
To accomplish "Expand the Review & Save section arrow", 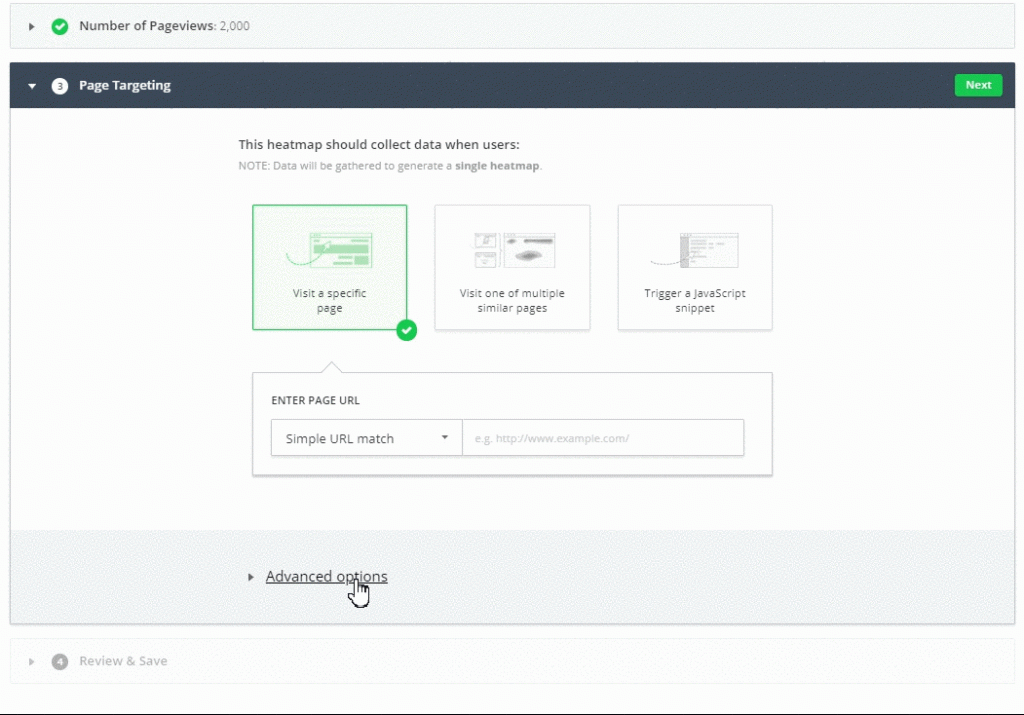I will (x=31, y=661).
